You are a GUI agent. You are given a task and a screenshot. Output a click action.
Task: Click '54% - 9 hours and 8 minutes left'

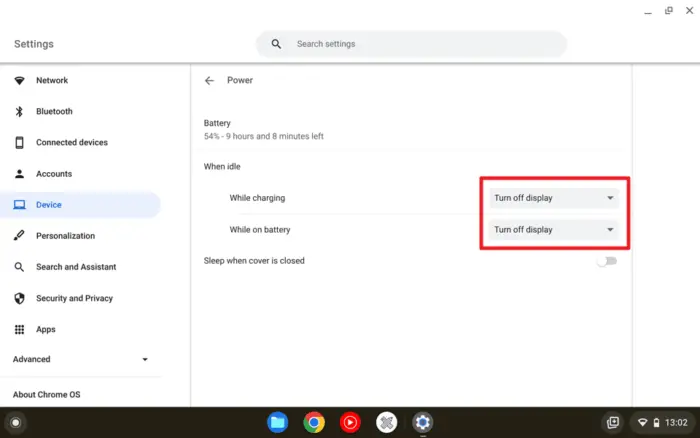(263, 136)
